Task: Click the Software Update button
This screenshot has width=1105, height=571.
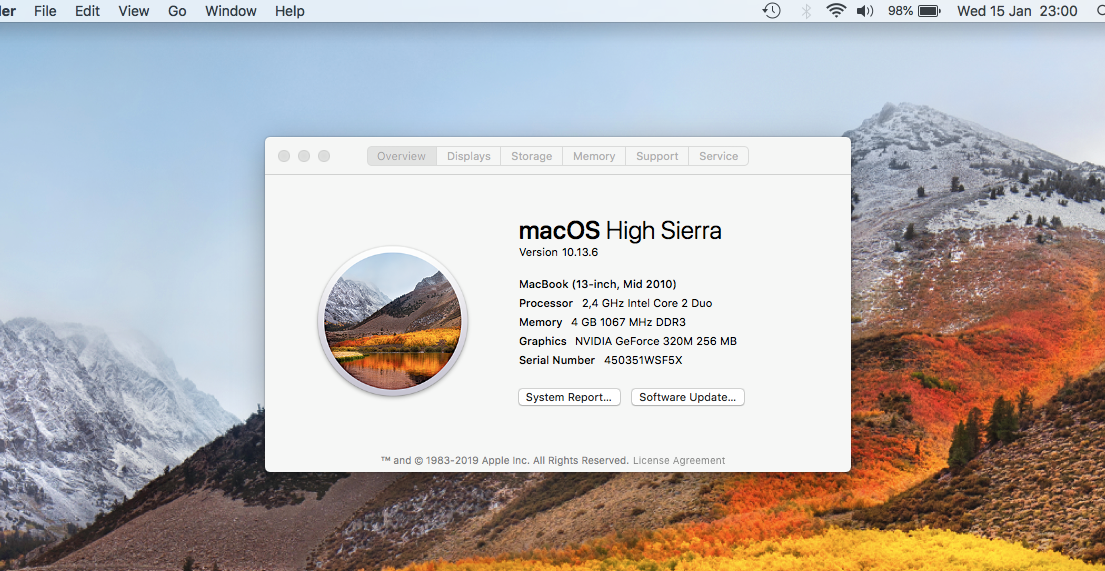Action: click(688, 397)
